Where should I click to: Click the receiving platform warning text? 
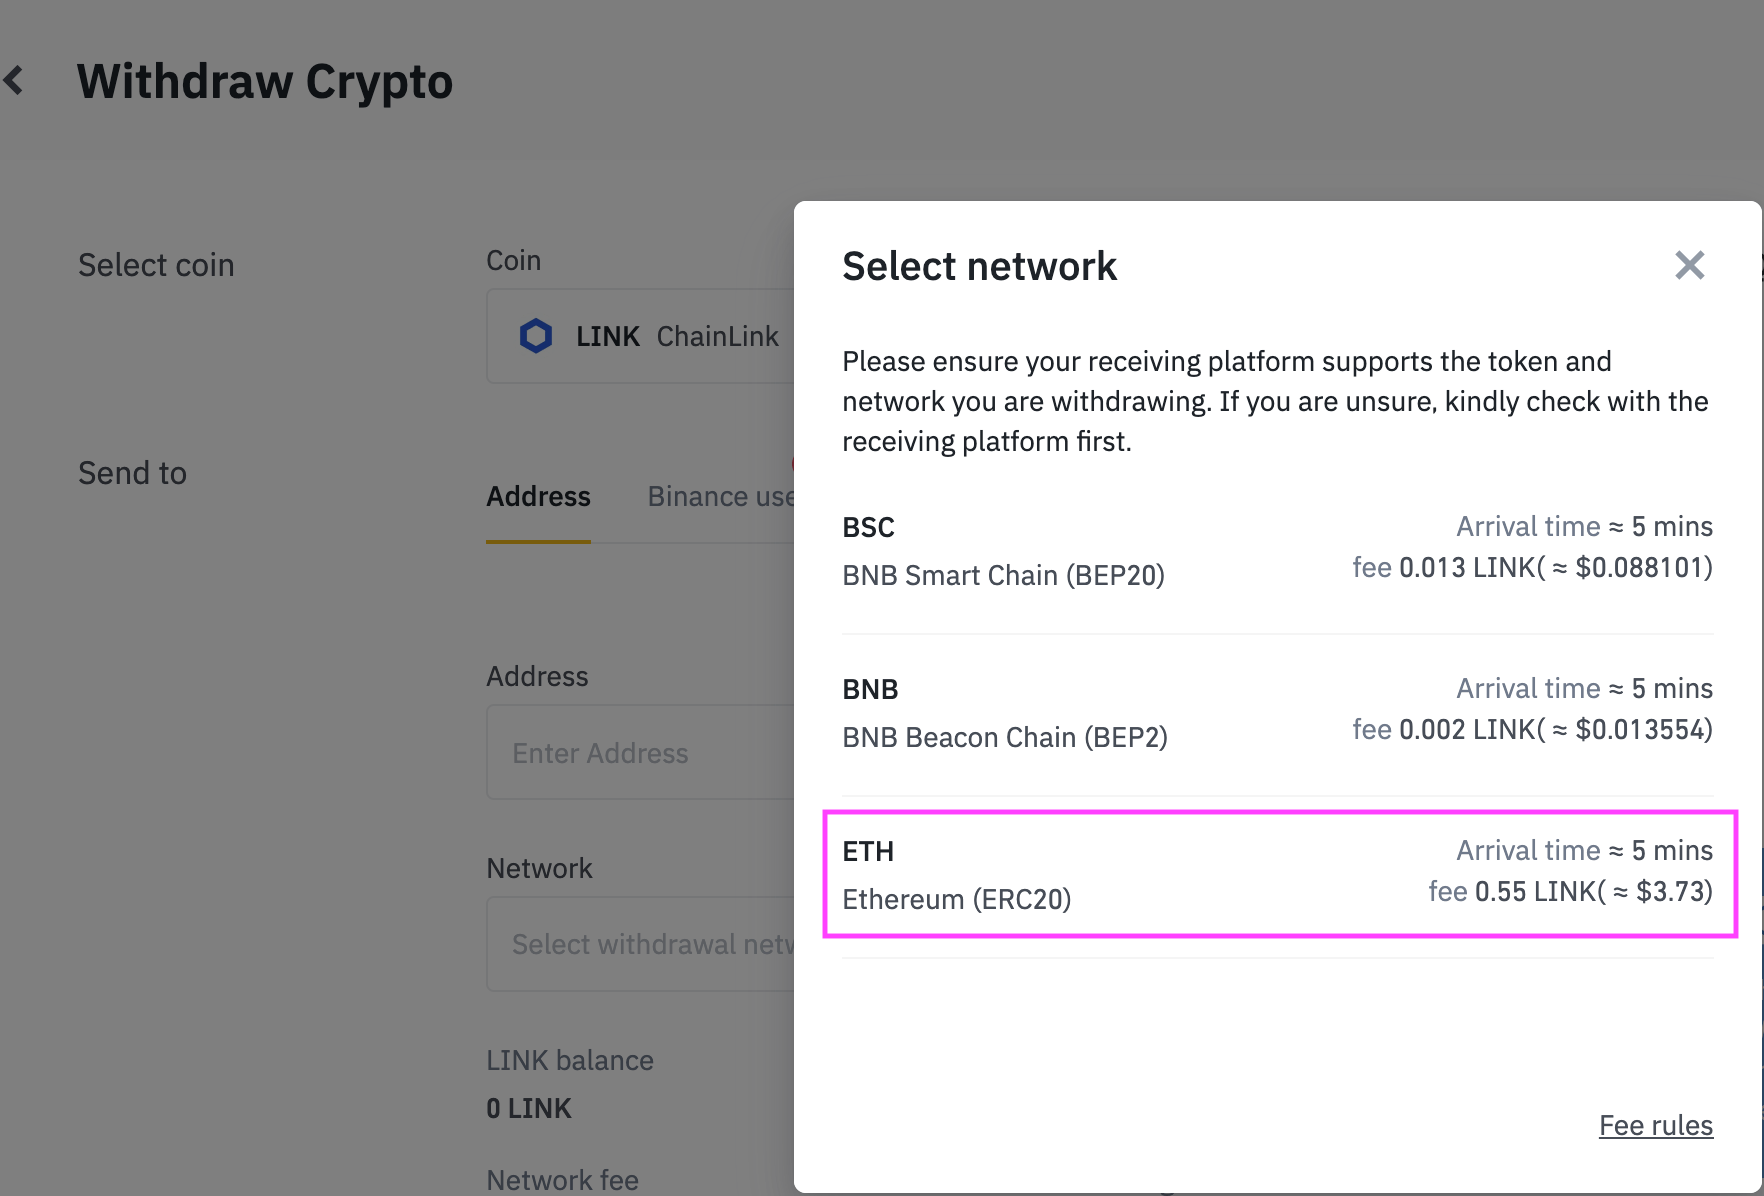(x=1275, y=401)
